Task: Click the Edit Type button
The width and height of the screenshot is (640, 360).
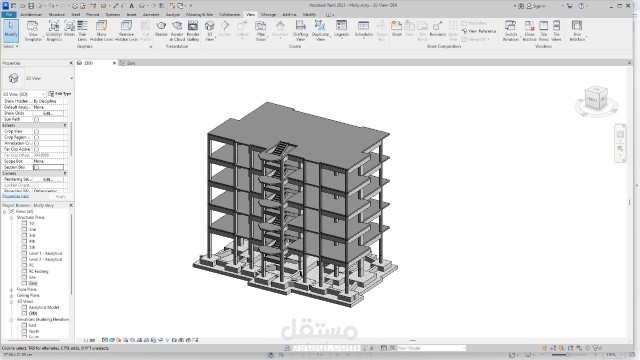Action: 60,94
